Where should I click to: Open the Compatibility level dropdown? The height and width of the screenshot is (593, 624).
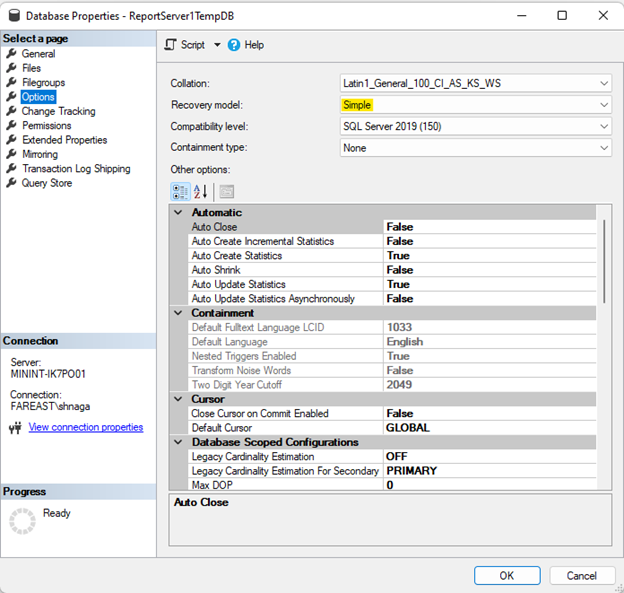coord(604,126)
